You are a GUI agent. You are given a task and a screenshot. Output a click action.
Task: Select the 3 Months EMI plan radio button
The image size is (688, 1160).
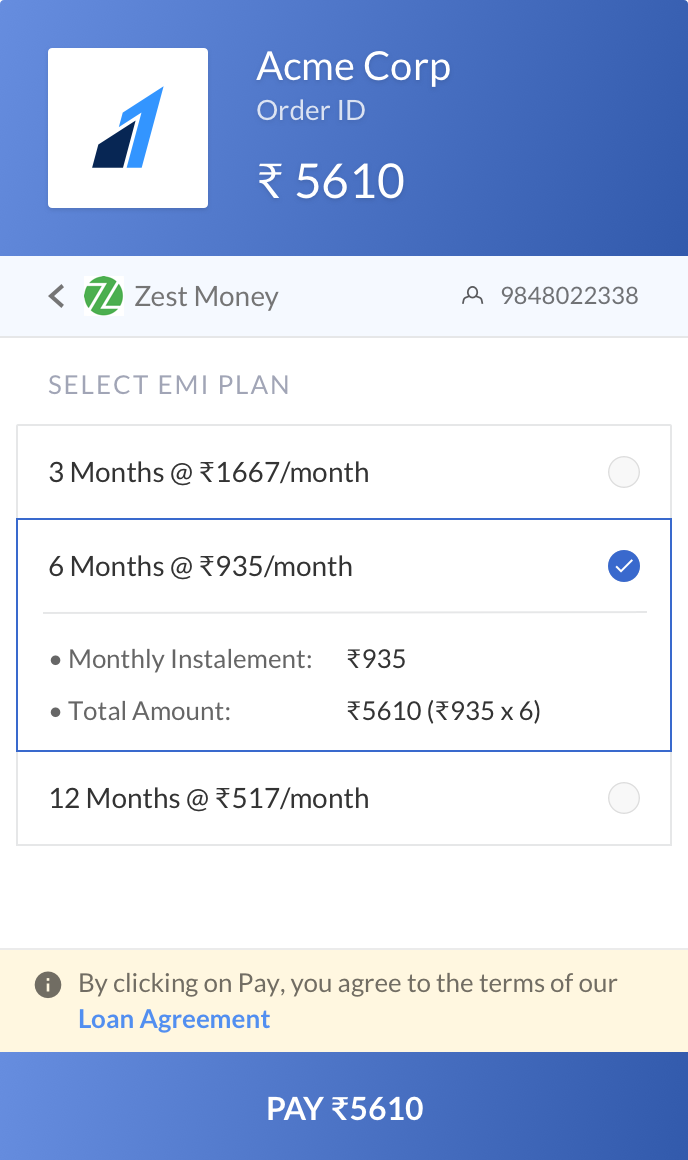tap(623, 472)
